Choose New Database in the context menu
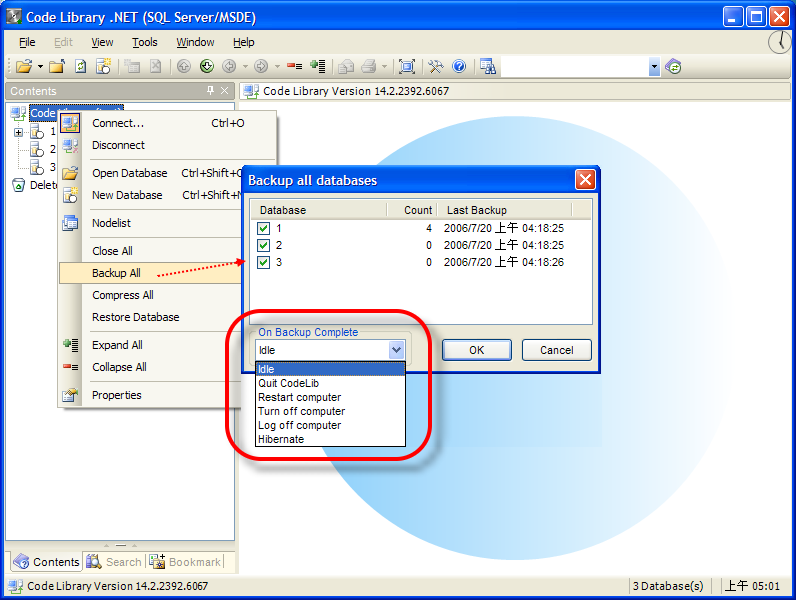 click(x=151, y=195)
